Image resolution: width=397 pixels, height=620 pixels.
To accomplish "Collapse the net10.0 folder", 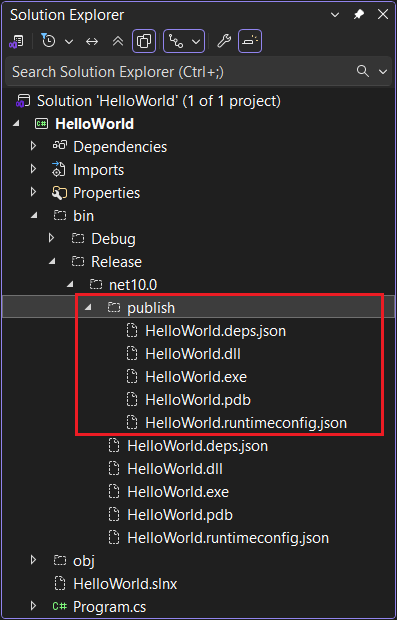I will point(70,284).
